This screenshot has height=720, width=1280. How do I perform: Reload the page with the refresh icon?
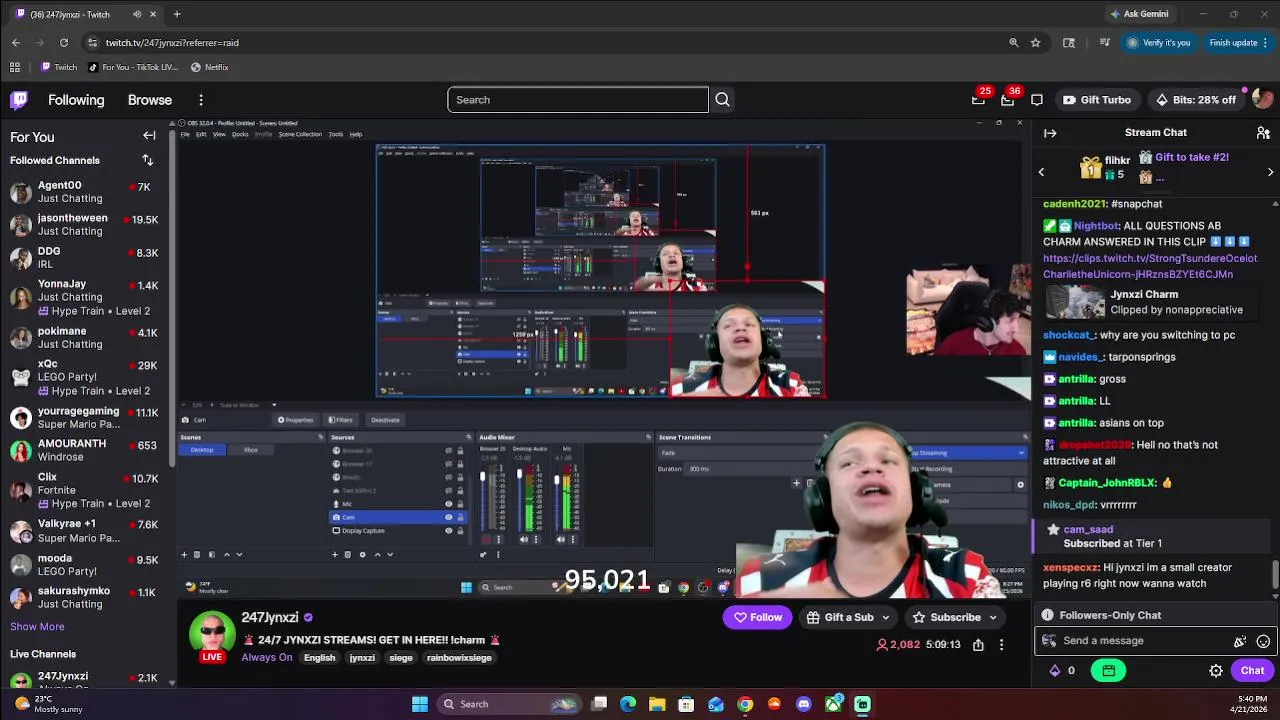click(64, 43)
